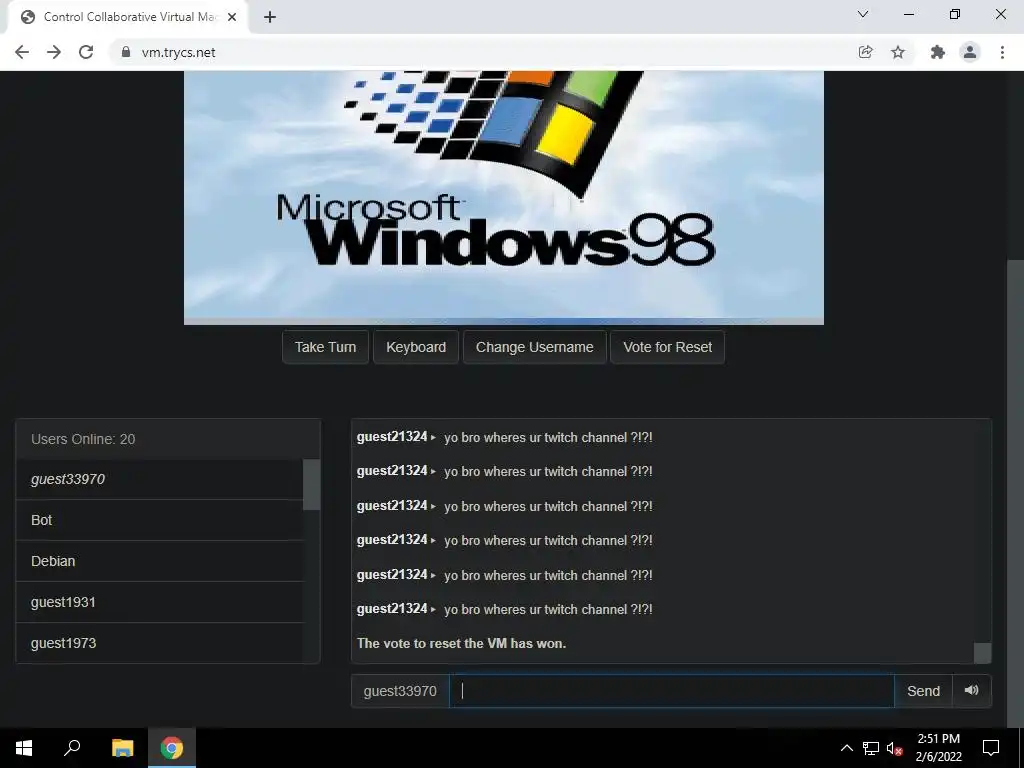
Task: Click the Take Turn button
Action: [x=325, y=347]
